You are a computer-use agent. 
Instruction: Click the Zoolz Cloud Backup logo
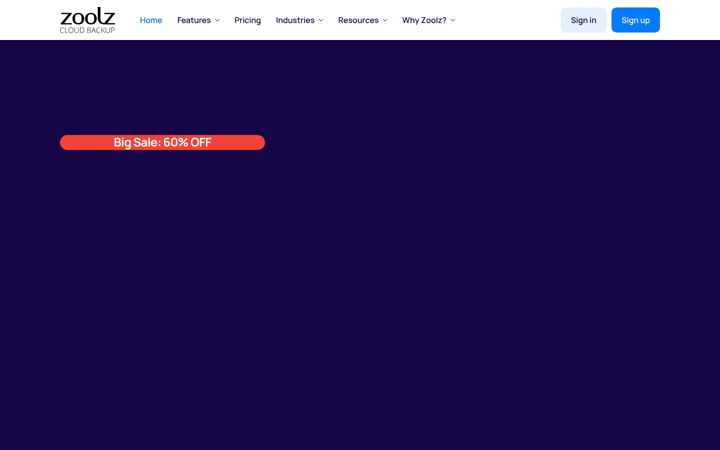(87, 20)
